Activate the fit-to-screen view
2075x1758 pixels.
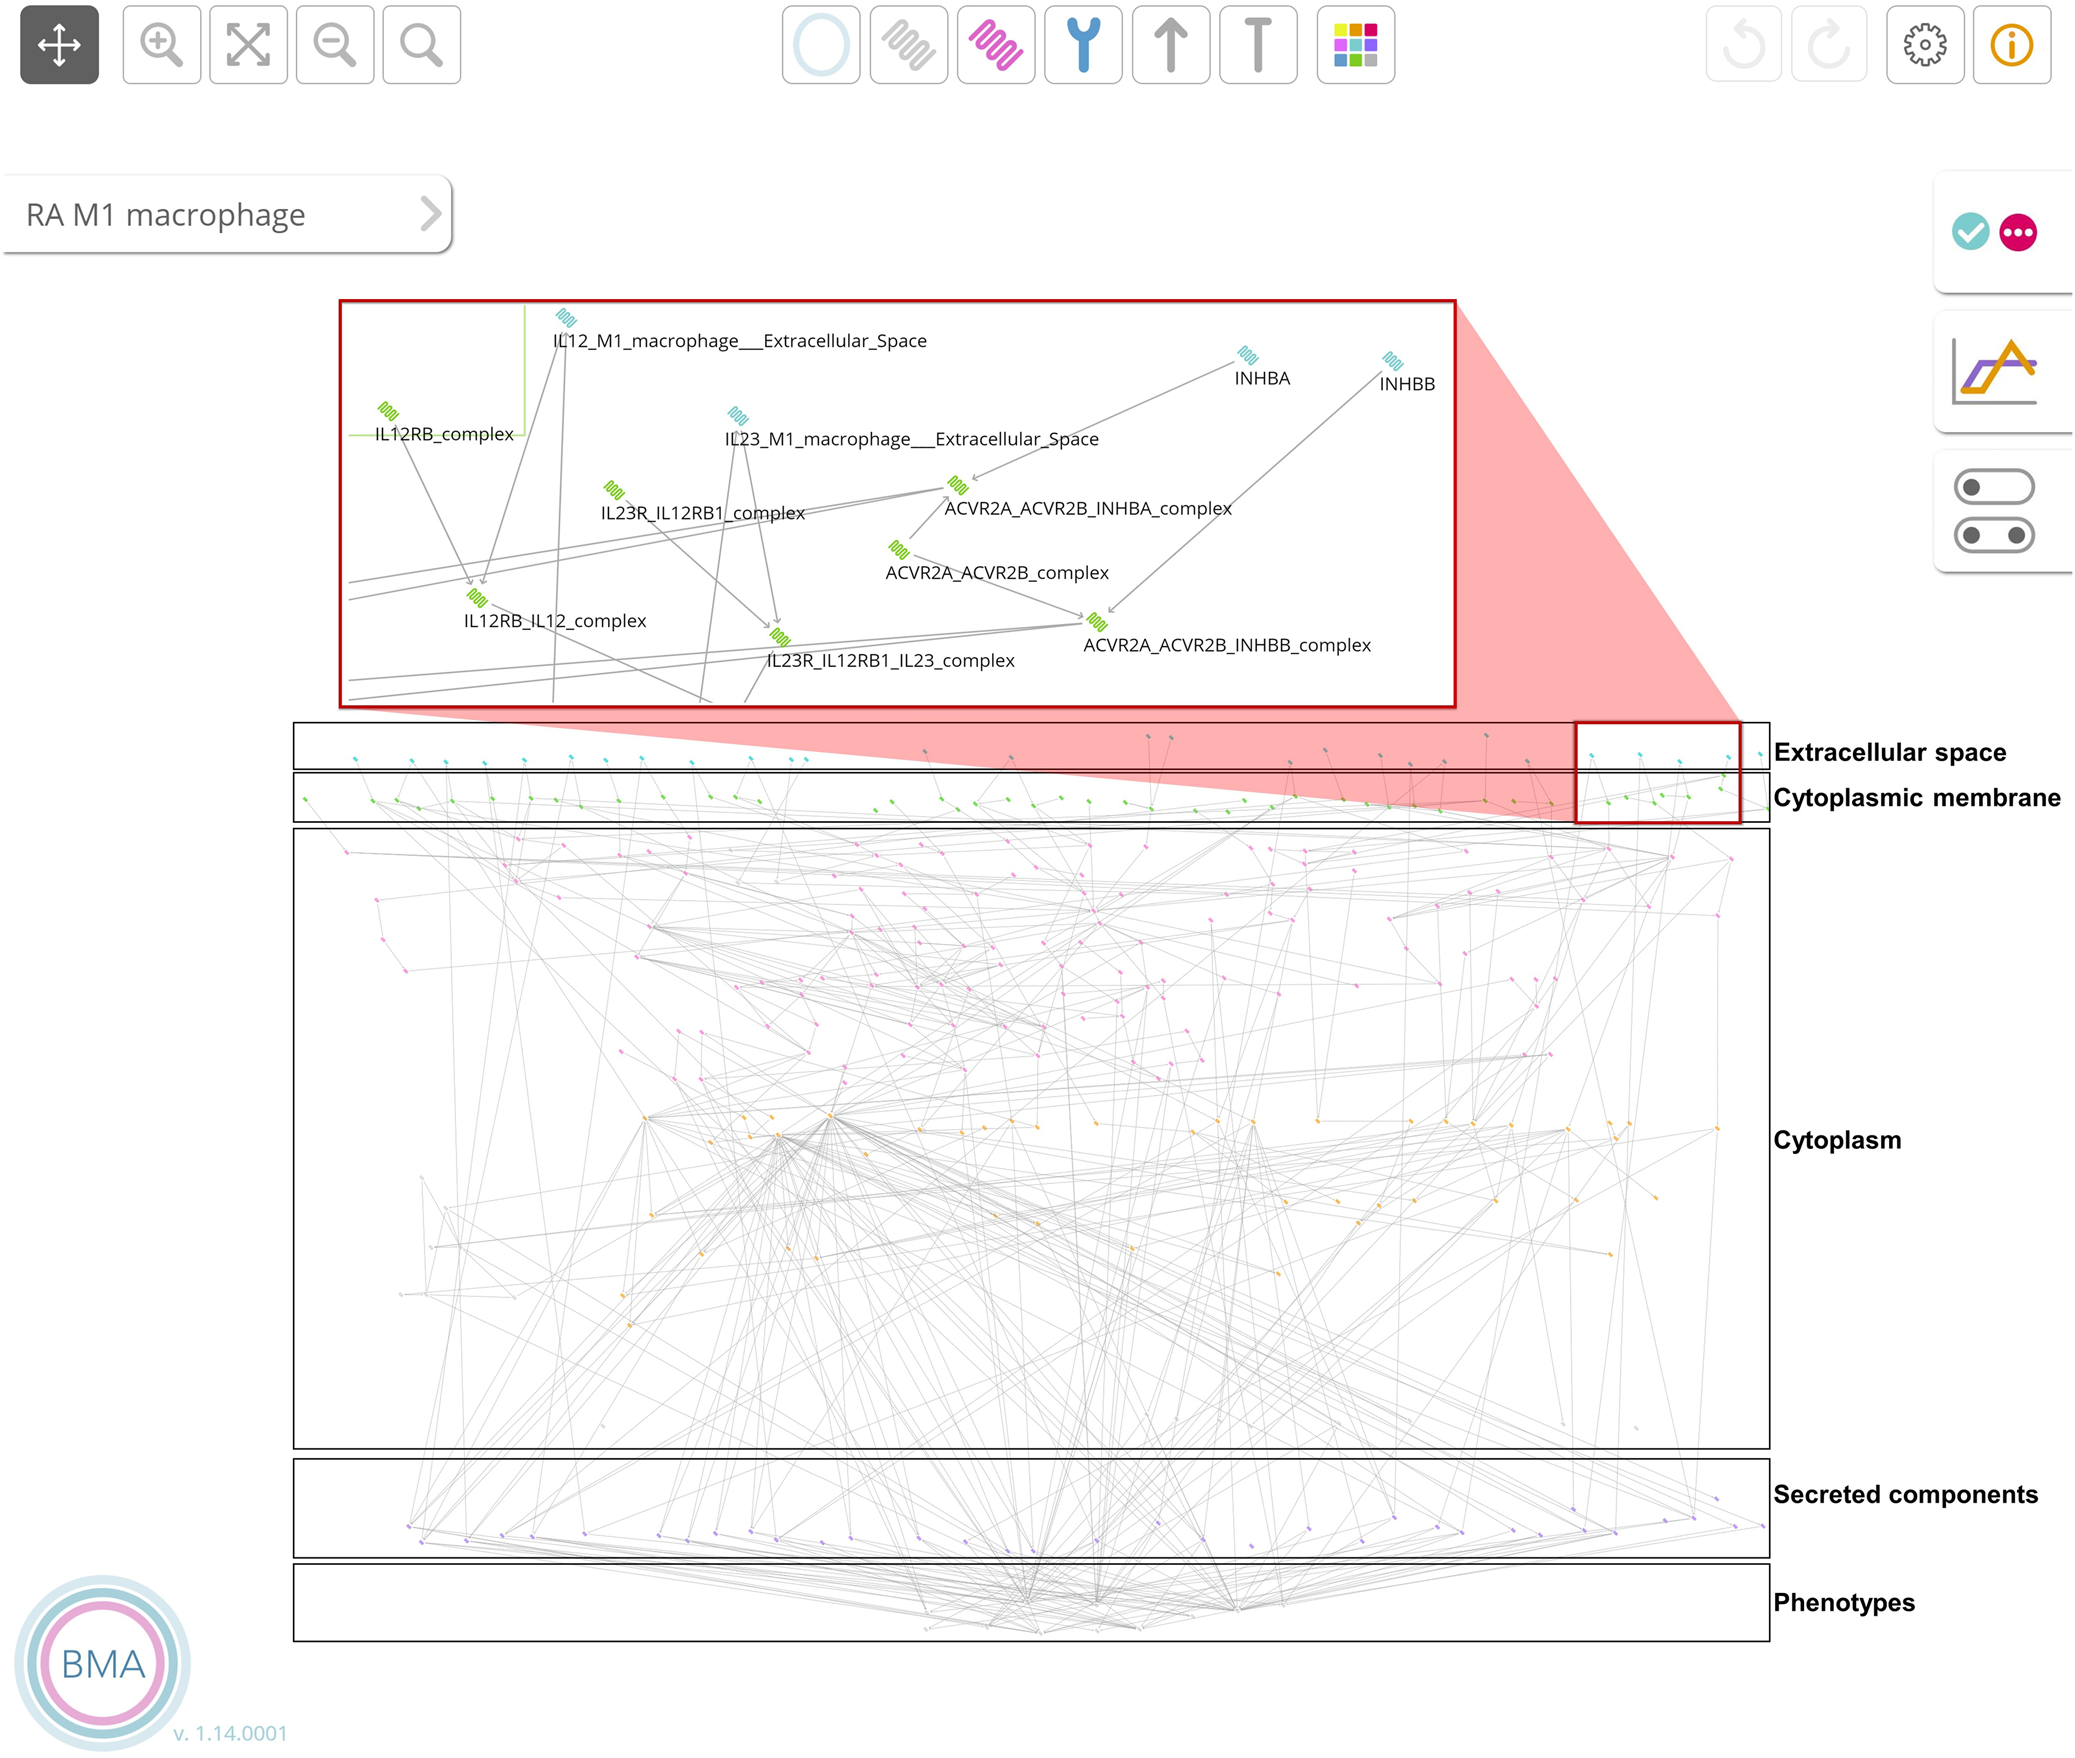point(247,45)
